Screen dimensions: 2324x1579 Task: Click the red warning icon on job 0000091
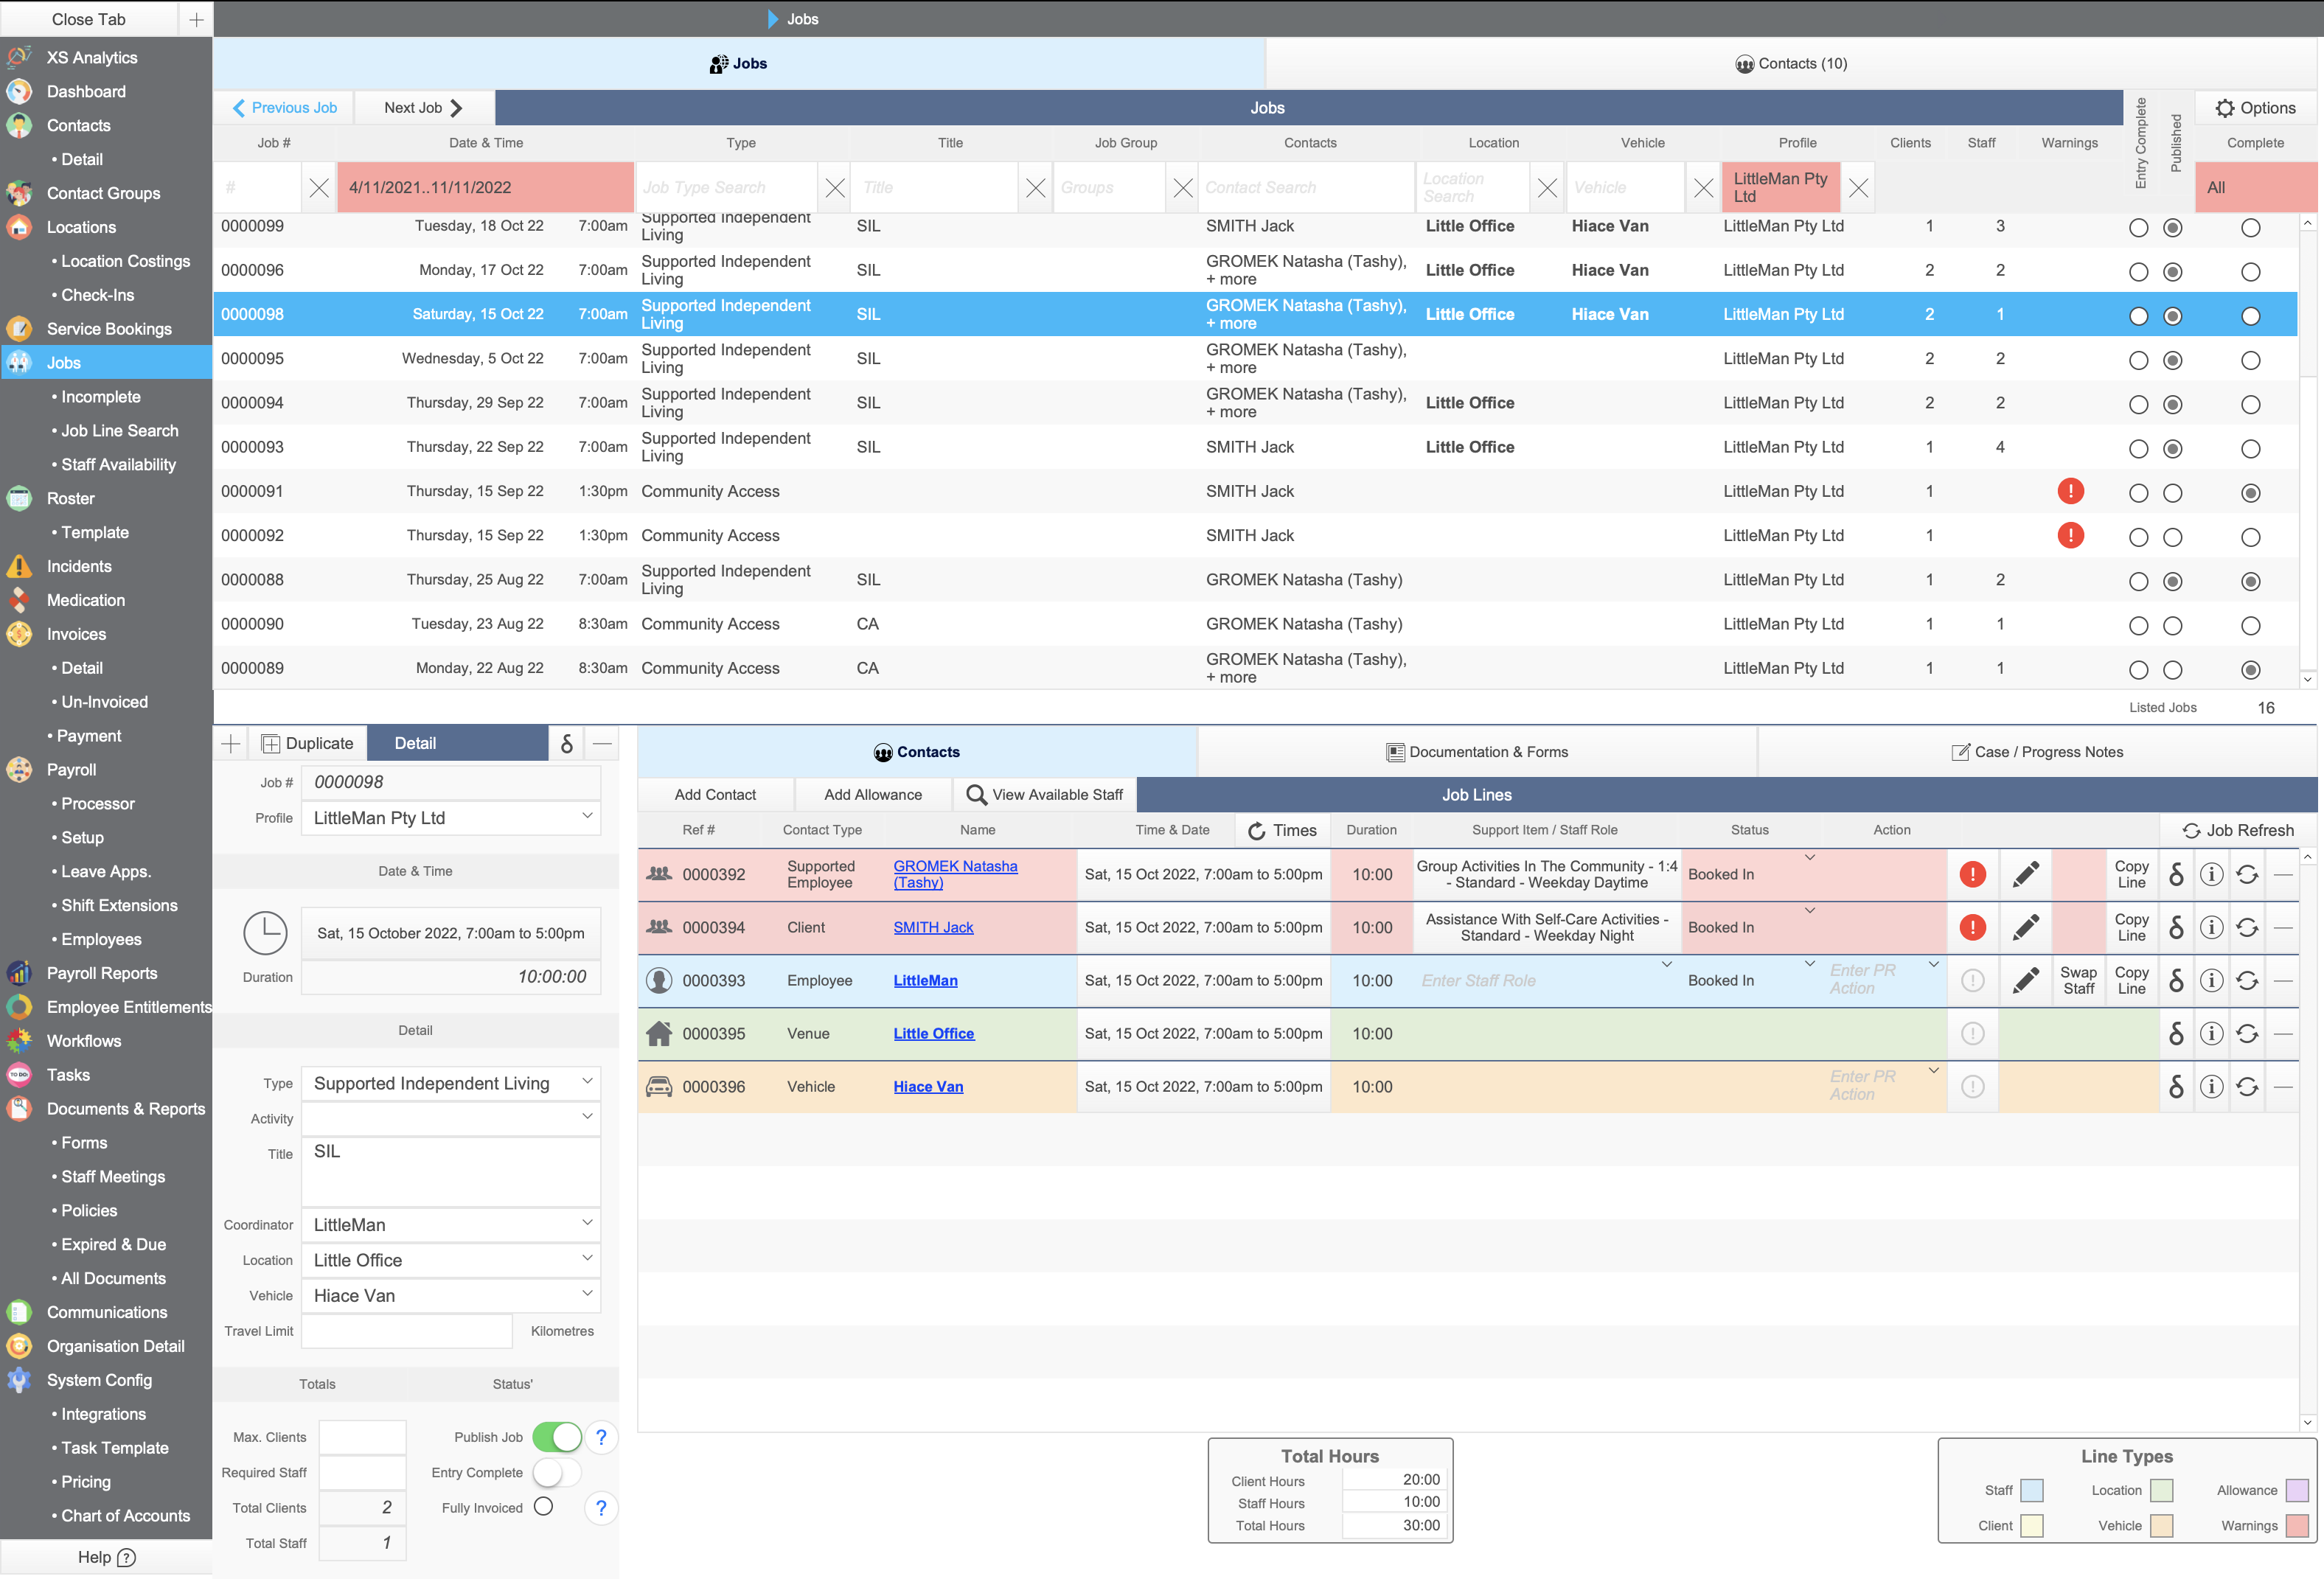pos(2070,491)
